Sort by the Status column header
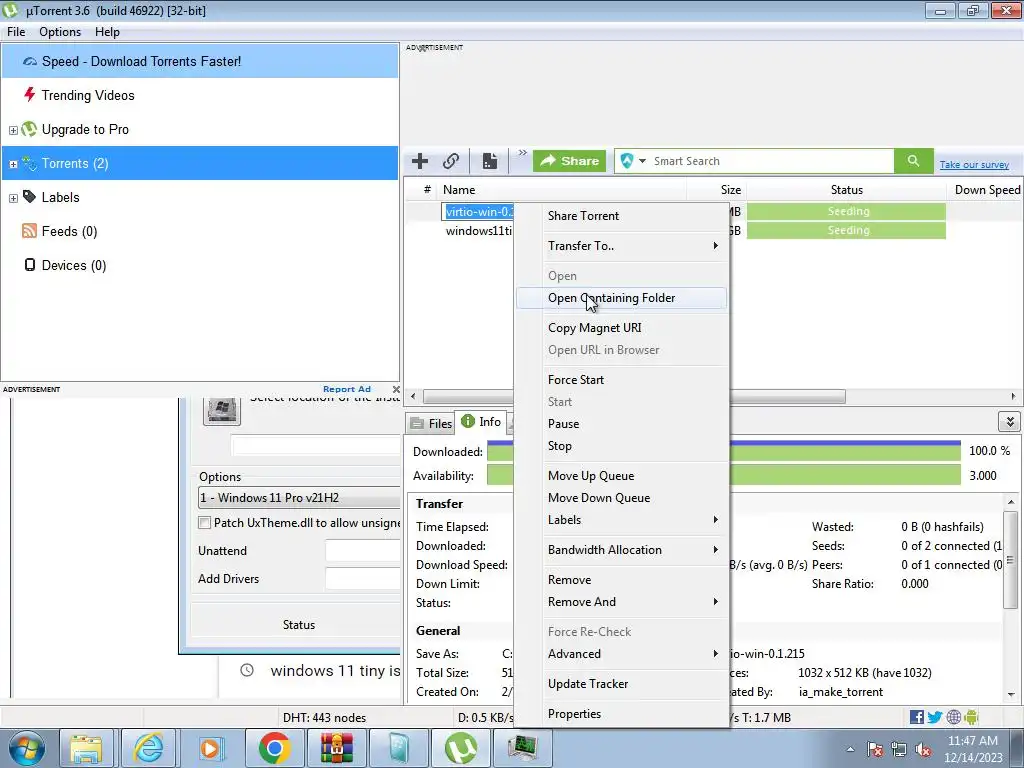Viewport: 1024px width, 768px height. 846,190
